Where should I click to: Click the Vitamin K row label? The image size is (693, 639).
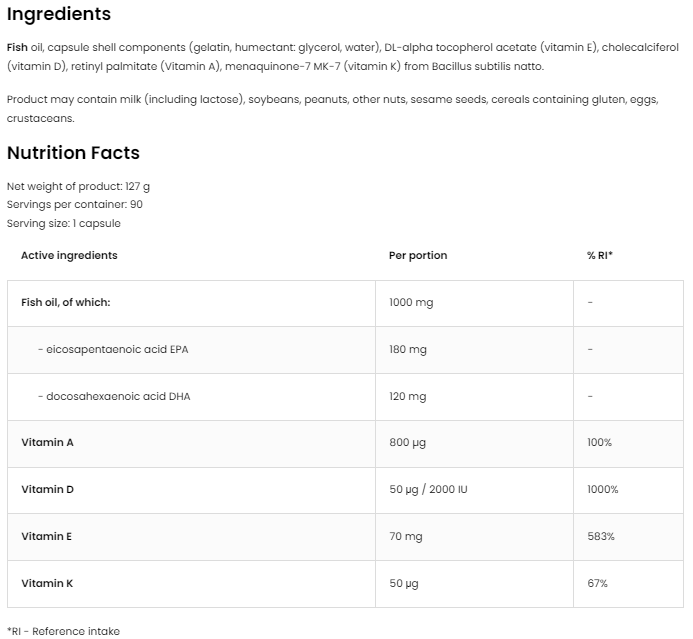click(x=47, y=583)
